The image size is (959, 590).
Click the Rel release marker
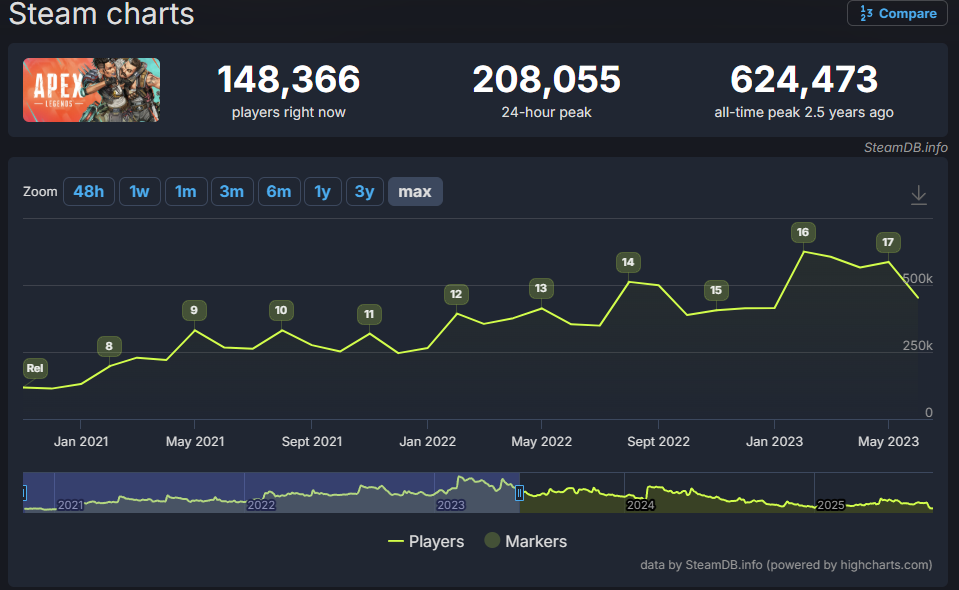coord(35,368)
